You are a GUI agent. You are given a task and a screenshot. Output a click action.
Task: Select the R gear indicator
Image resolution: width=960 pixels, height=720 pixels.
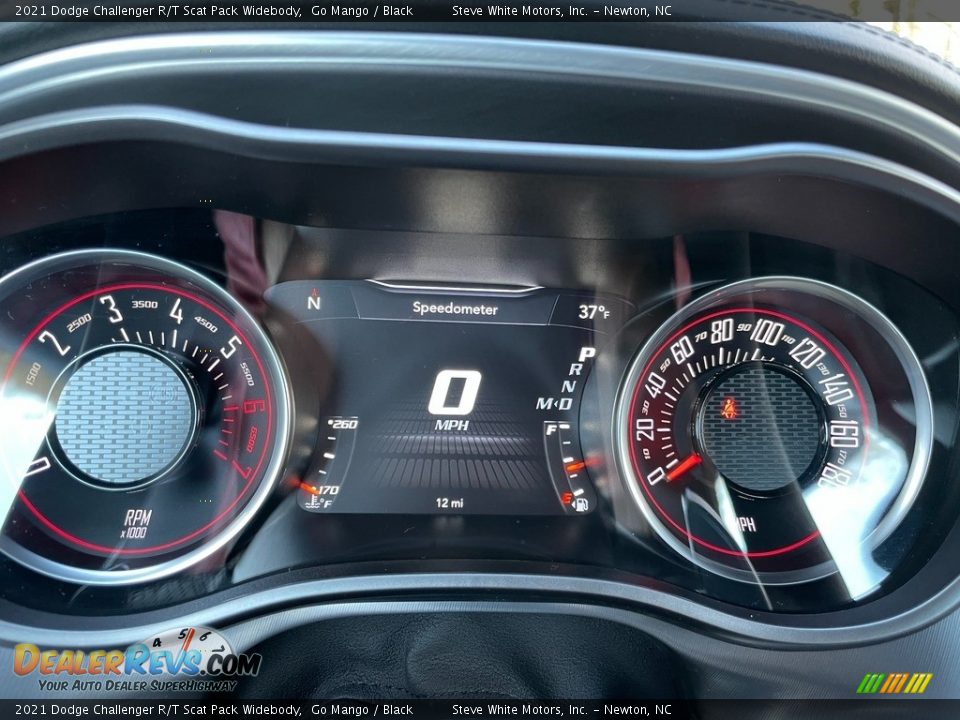[576, 369]
